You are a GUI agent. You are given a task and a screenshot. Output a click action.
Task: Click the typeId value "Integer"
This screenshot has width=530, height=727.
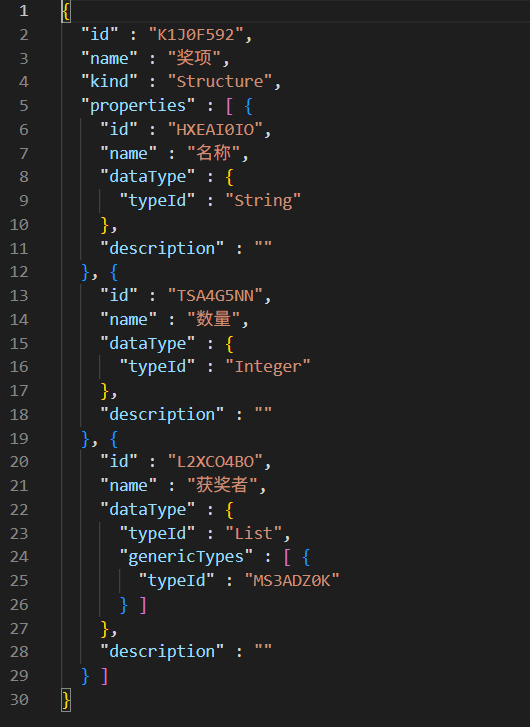tap(268, 367)
